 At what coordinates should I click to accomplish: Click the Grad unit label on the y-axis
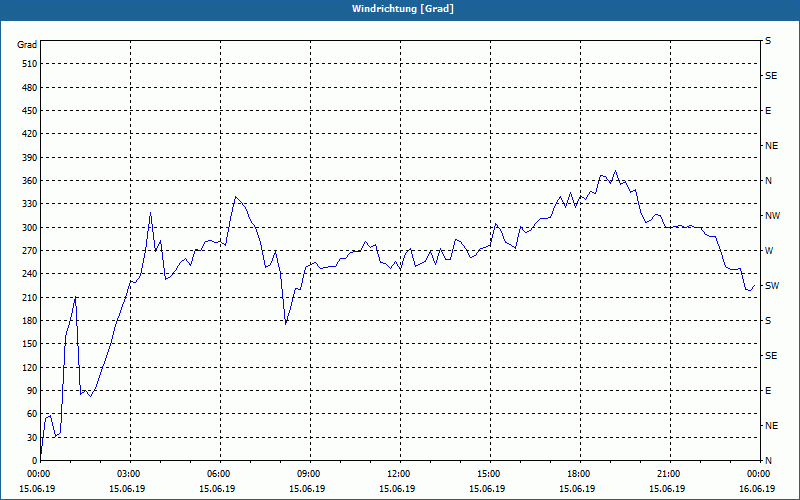pyautogui.click(x=27, y=45)
